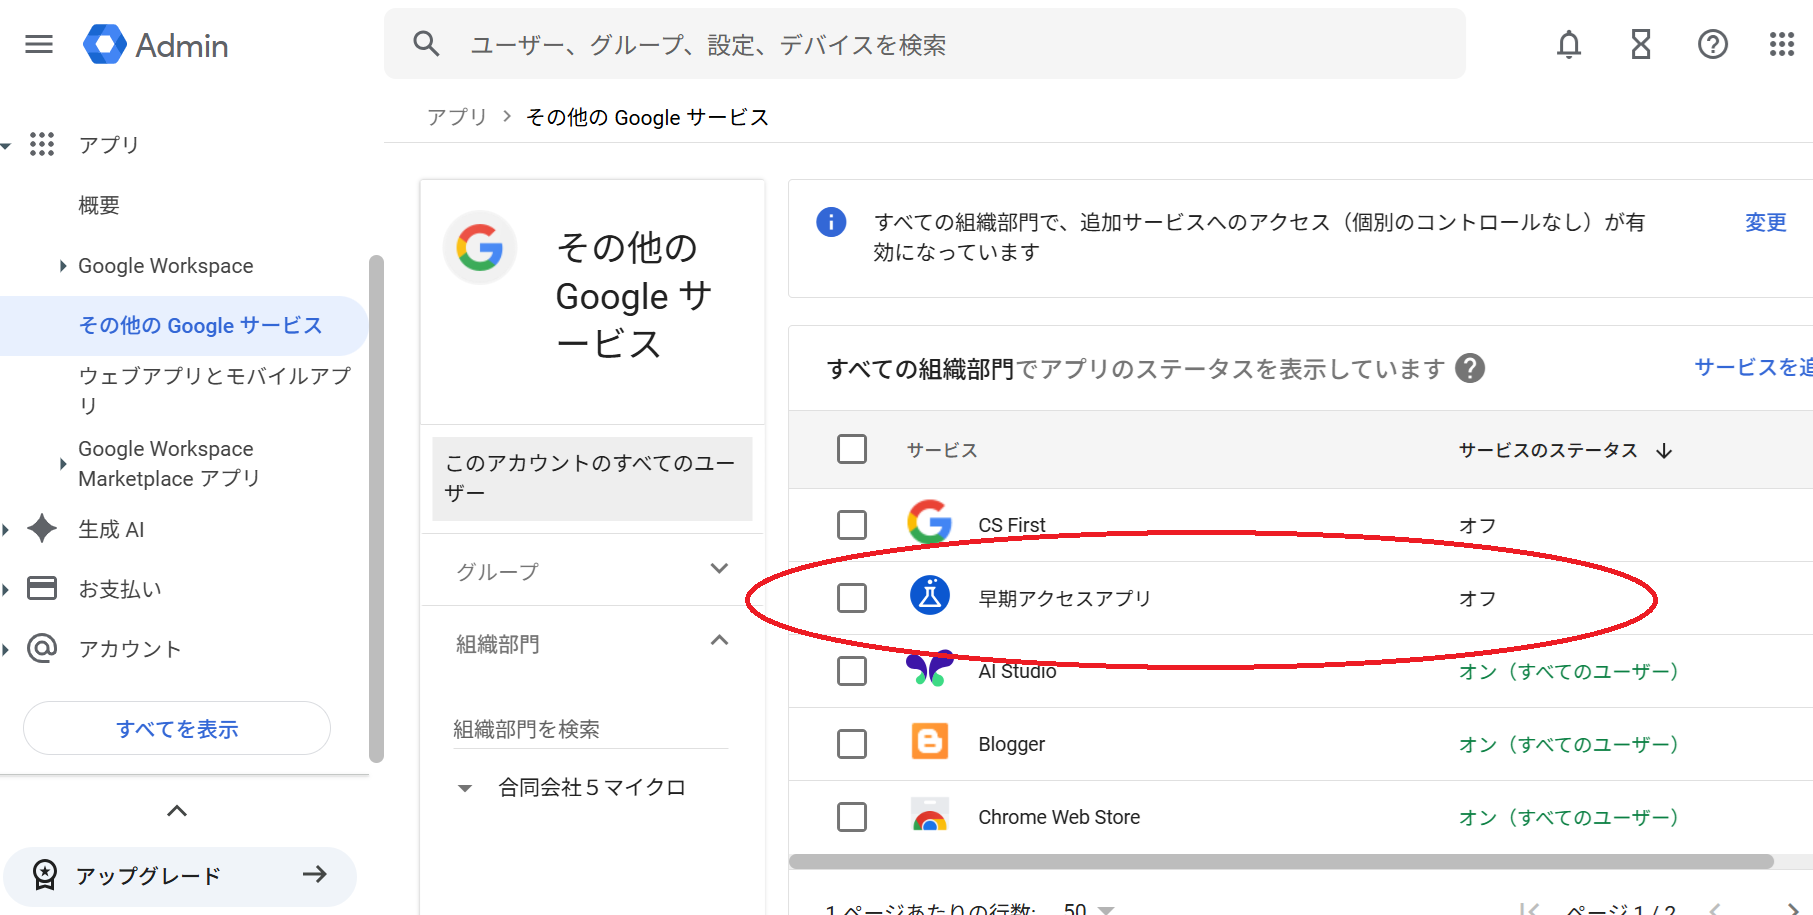Open the Google apps grid launcher

point(1781,45)
